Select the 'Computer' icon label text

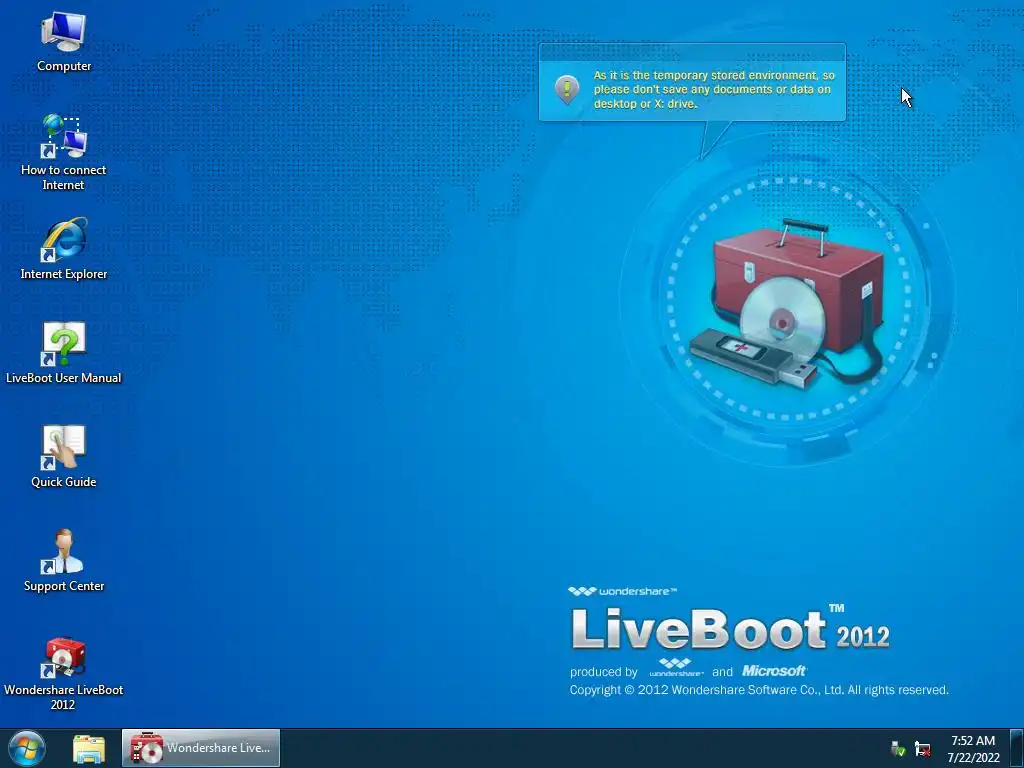(x=64, y=66)
